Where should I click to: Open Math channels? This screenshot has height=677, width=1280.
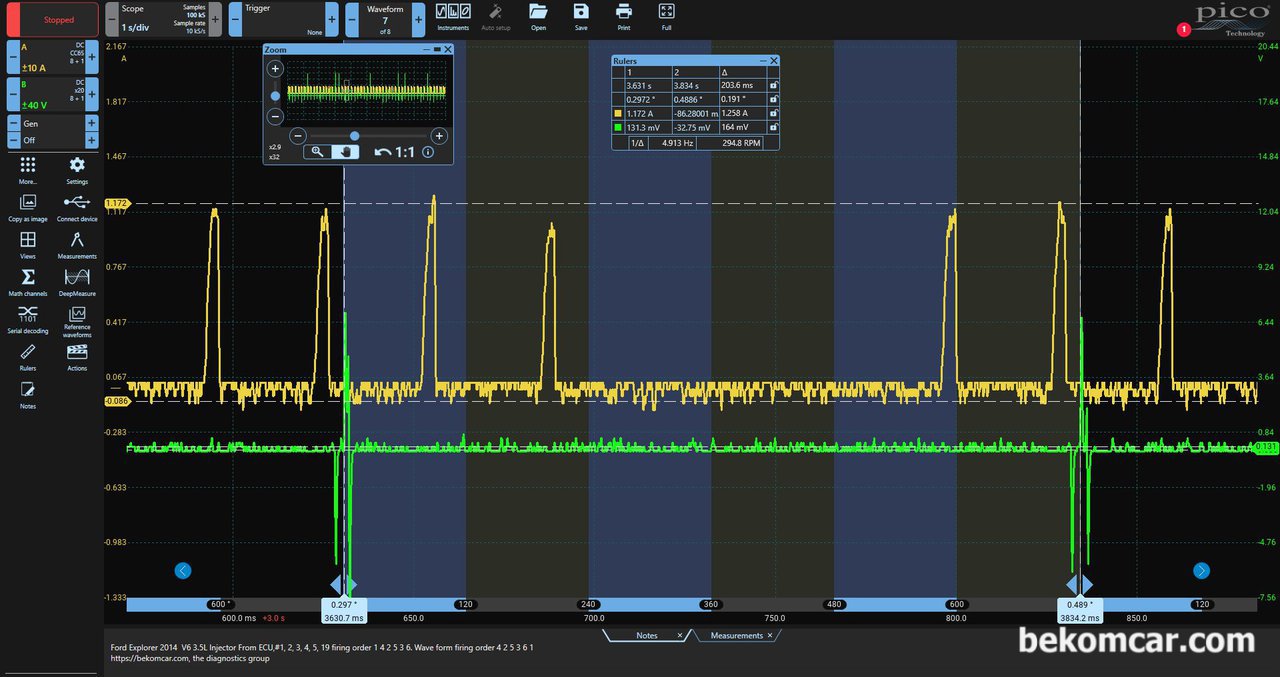28,282
